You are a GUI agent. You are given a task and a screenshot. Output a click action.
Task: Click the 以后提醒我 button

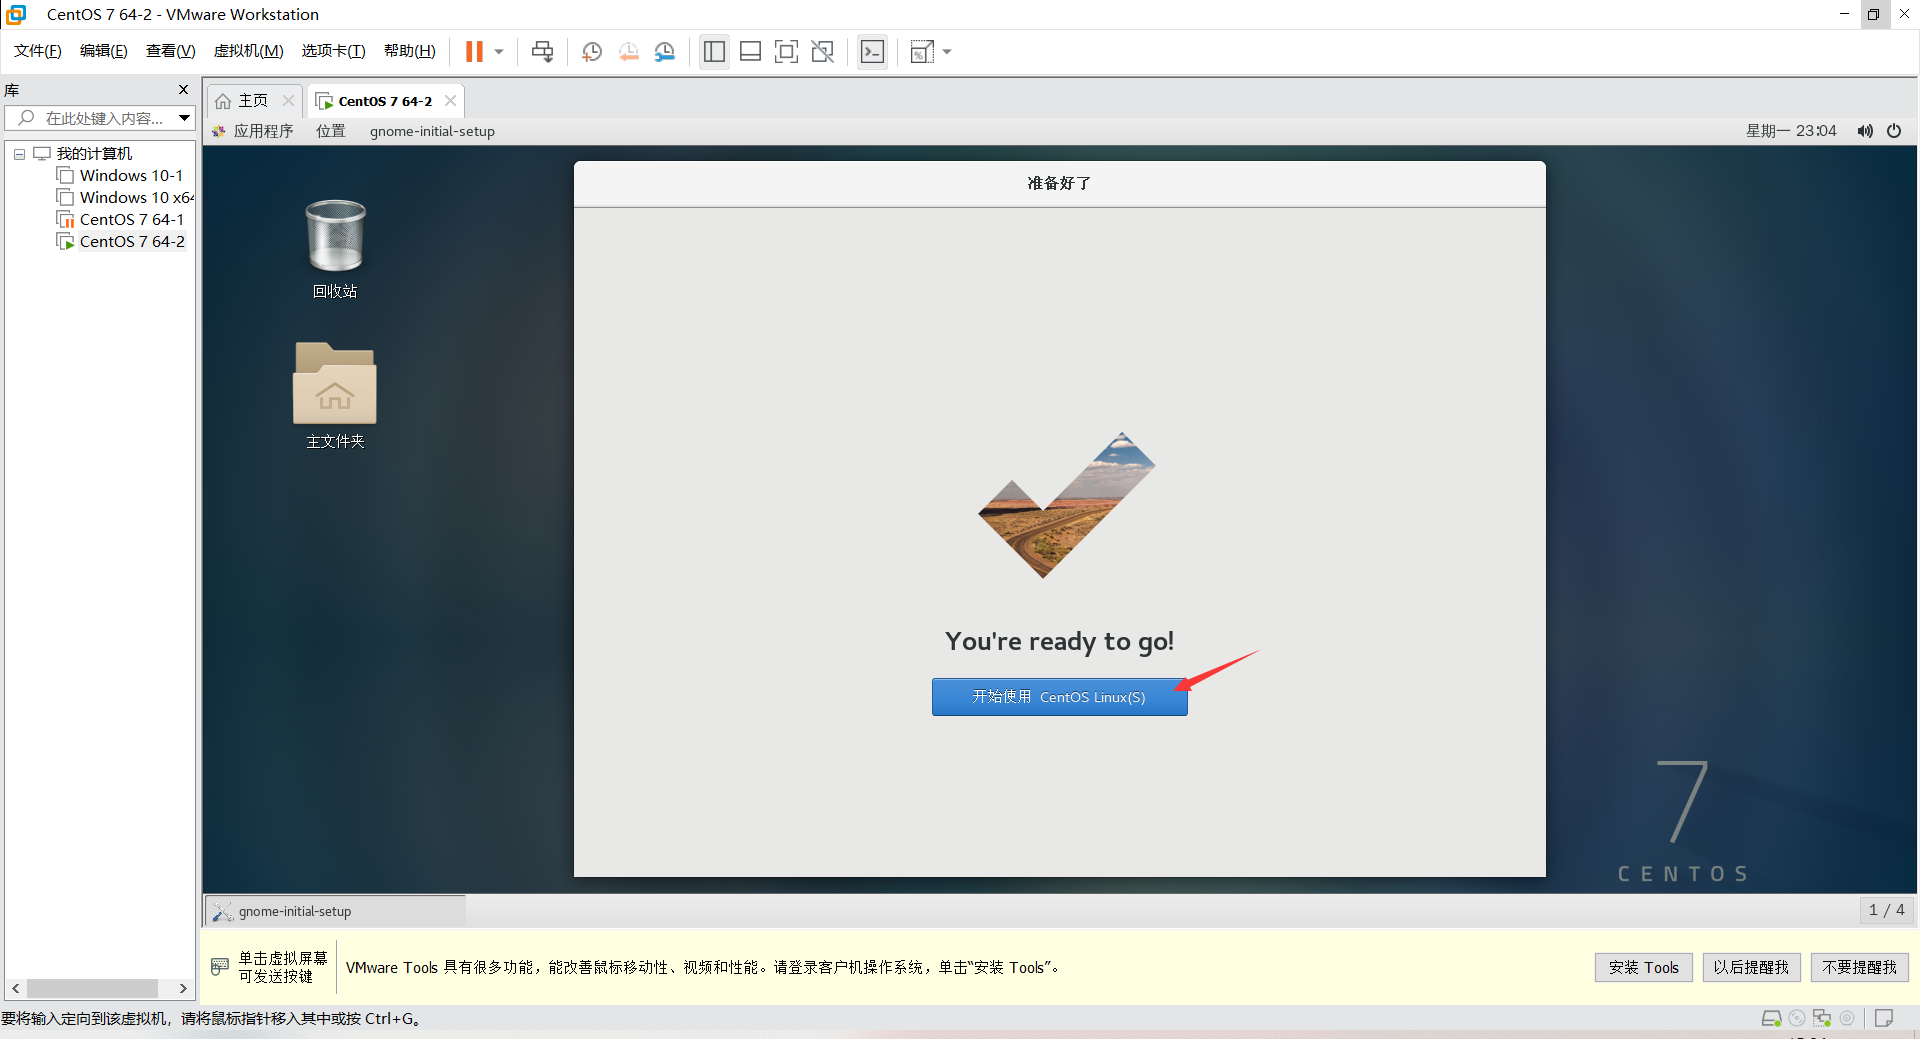pos(1751,967)
